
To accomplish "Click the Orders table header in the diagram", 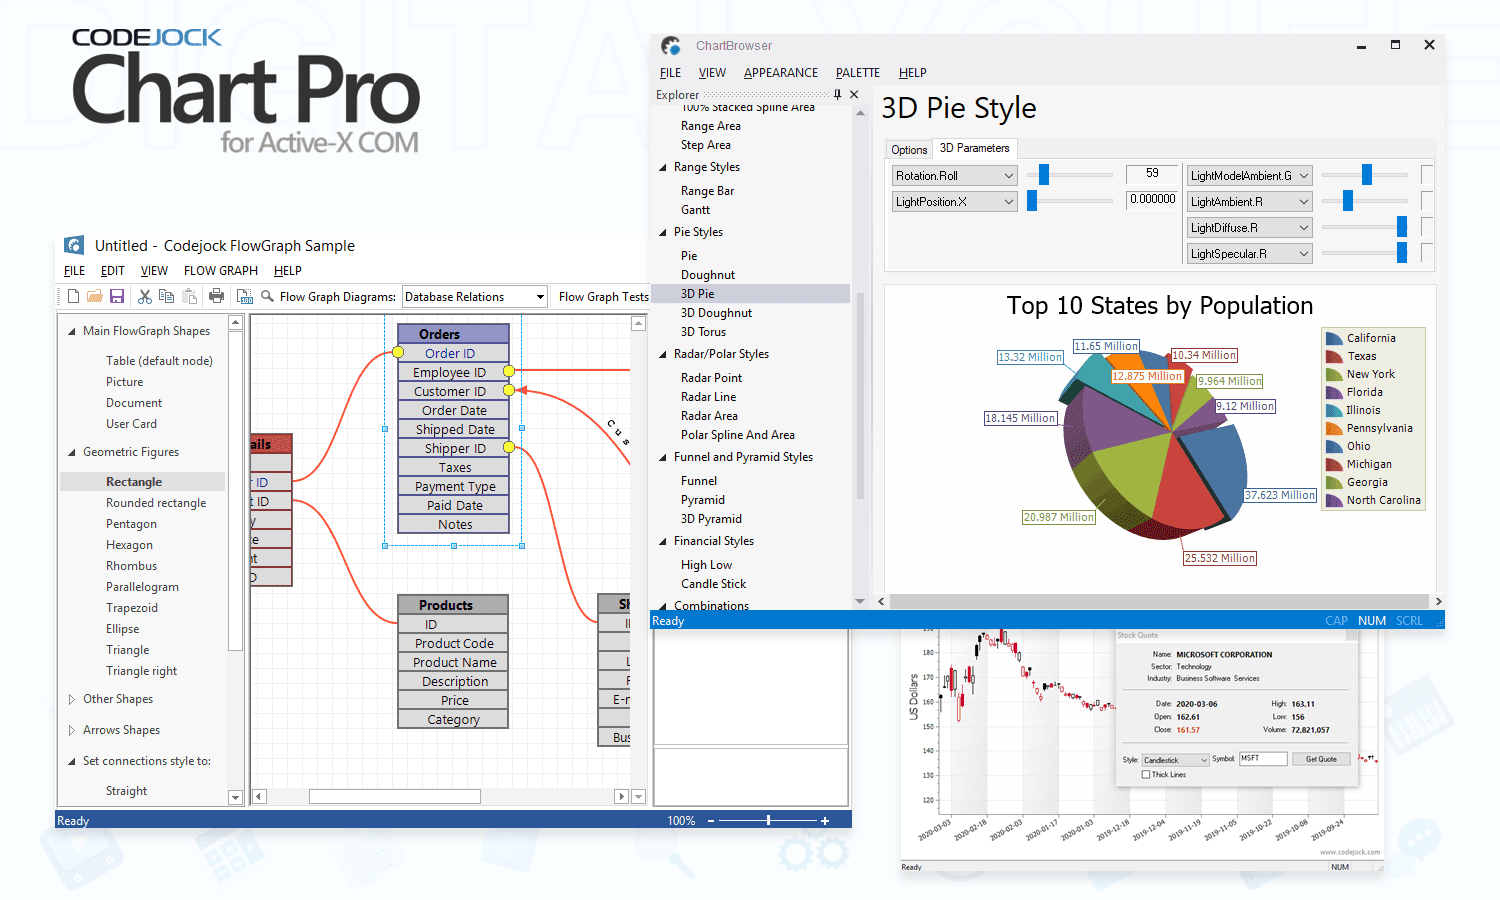I will pyautogui.click(x=453, y=334).
